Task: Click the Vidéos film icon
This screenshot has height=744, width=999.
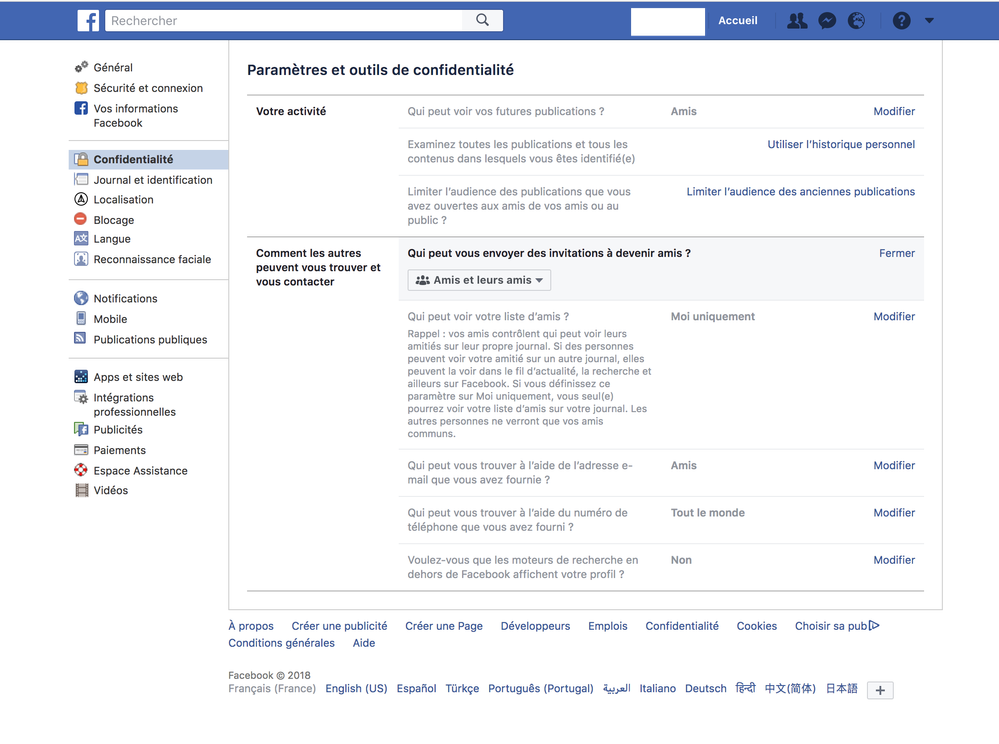Action: (x=82, y=490)
